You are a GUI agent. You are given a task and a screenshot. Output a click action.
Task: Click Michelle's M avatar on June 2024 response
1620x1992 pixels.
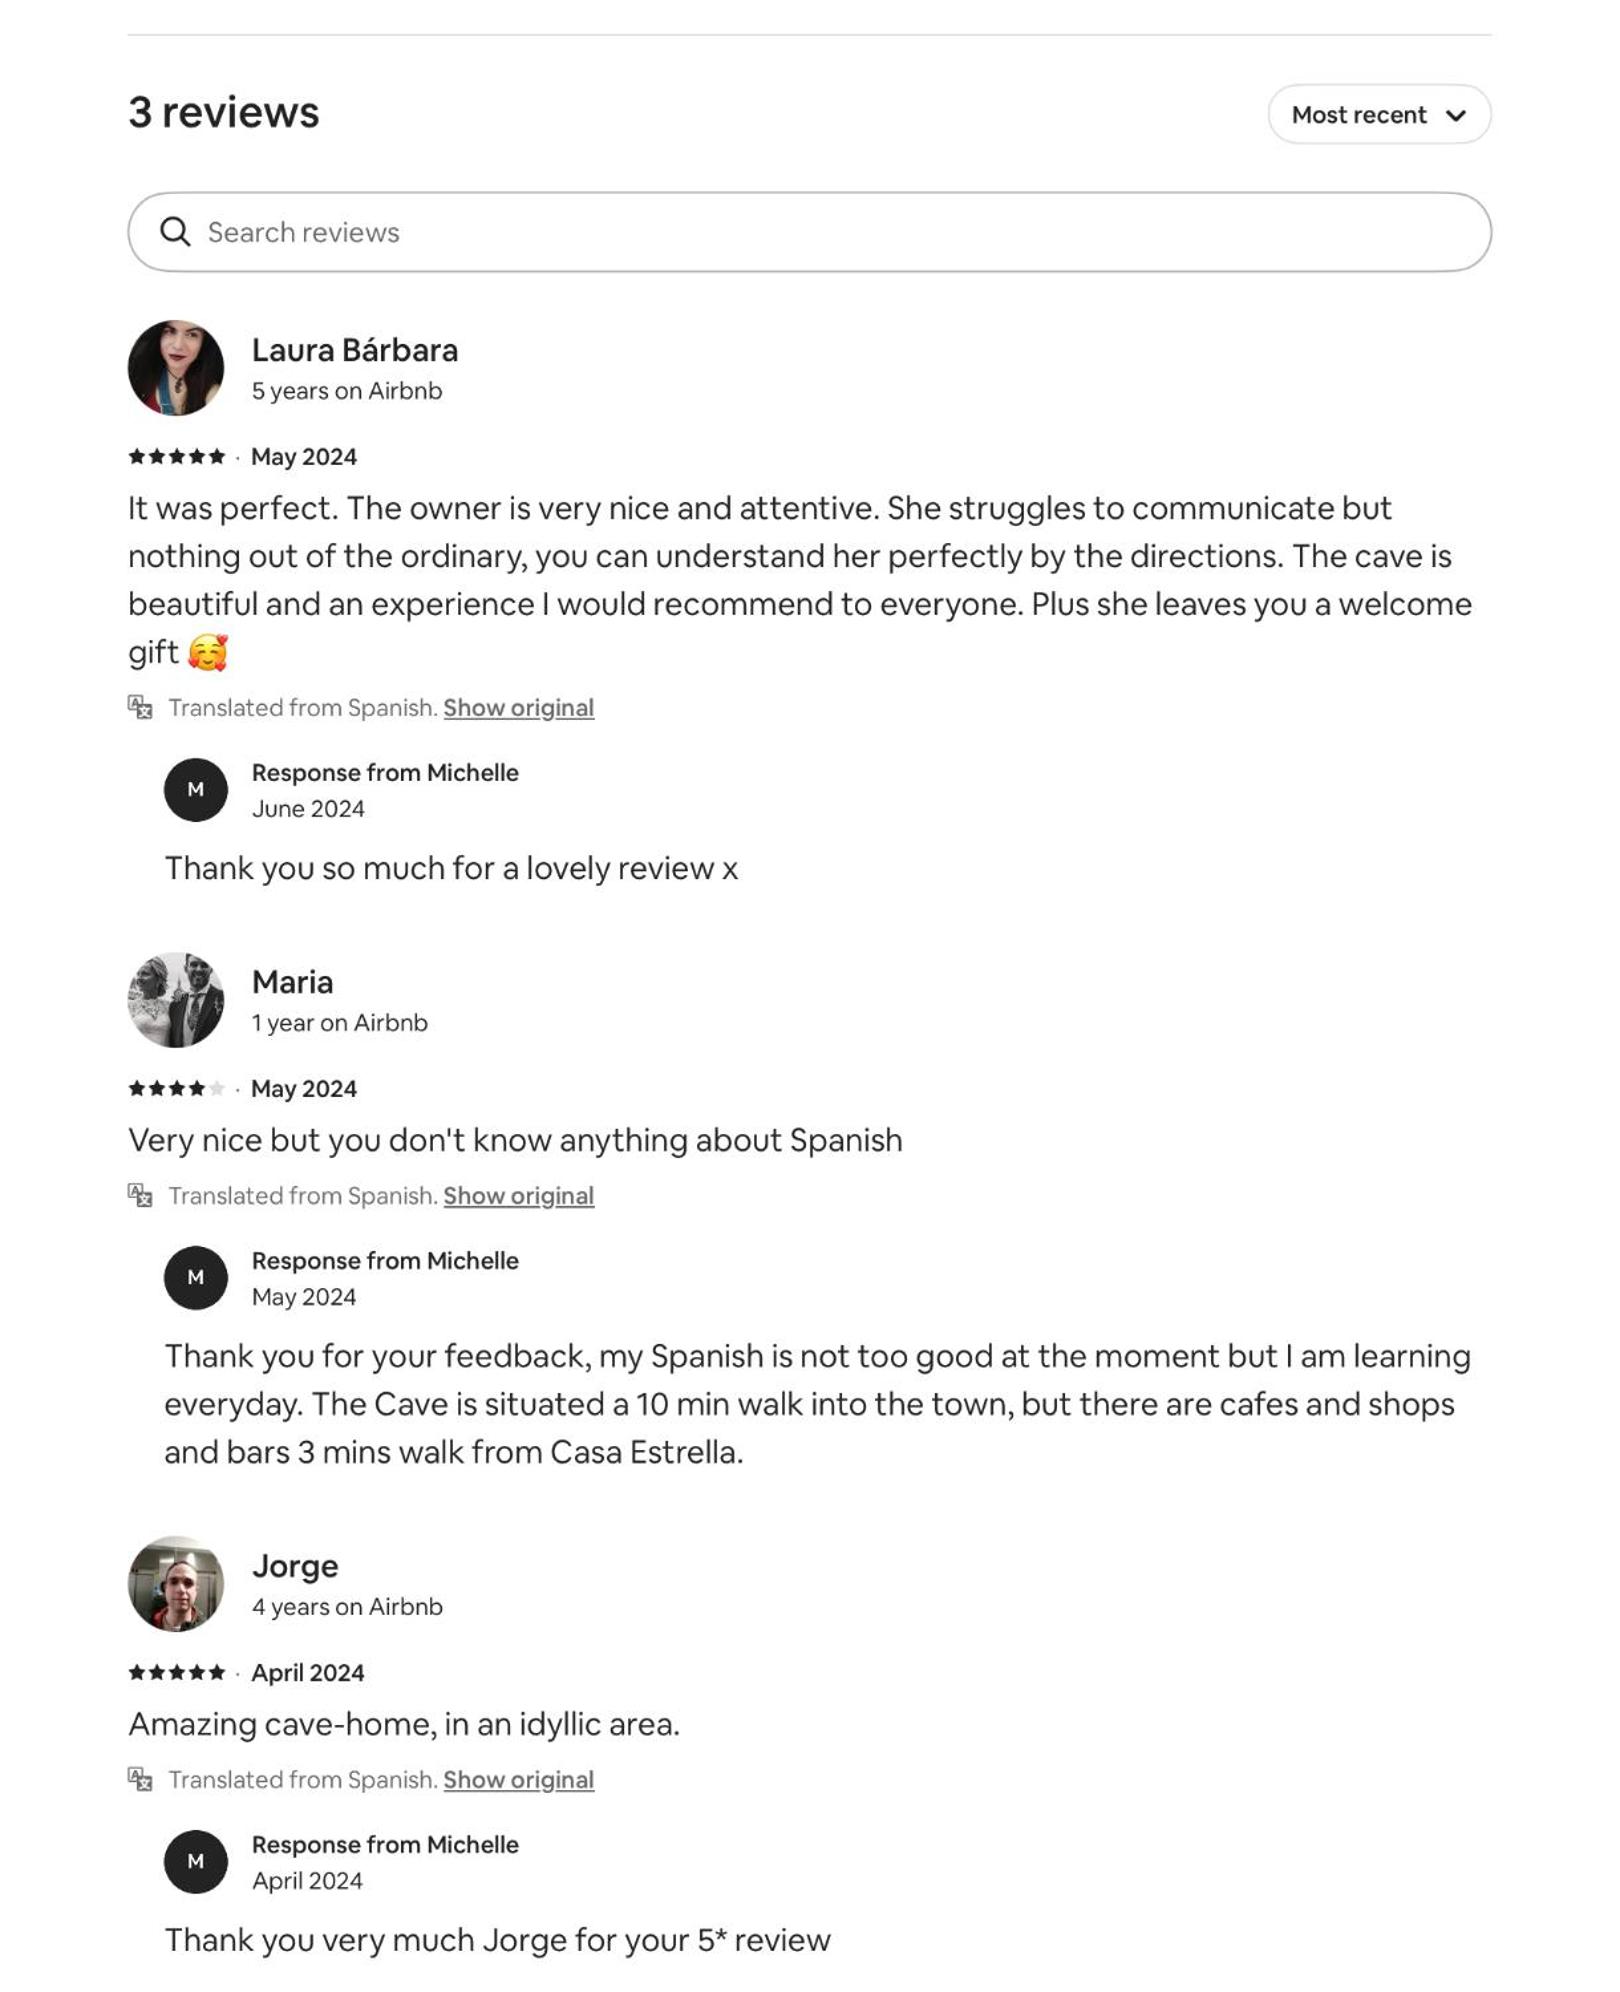196,790
